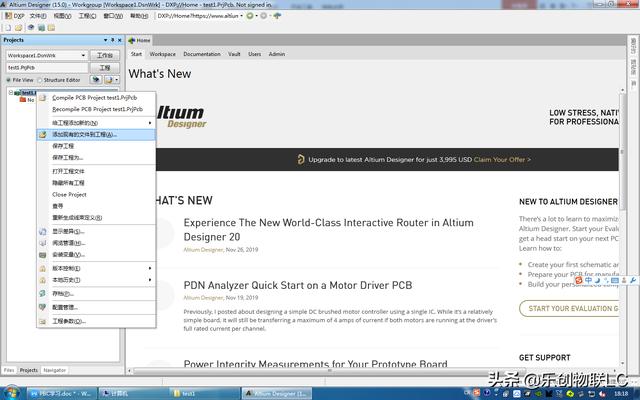The image size is (640, 400).
Task: Pin the Projects panel
Action: 113,40
